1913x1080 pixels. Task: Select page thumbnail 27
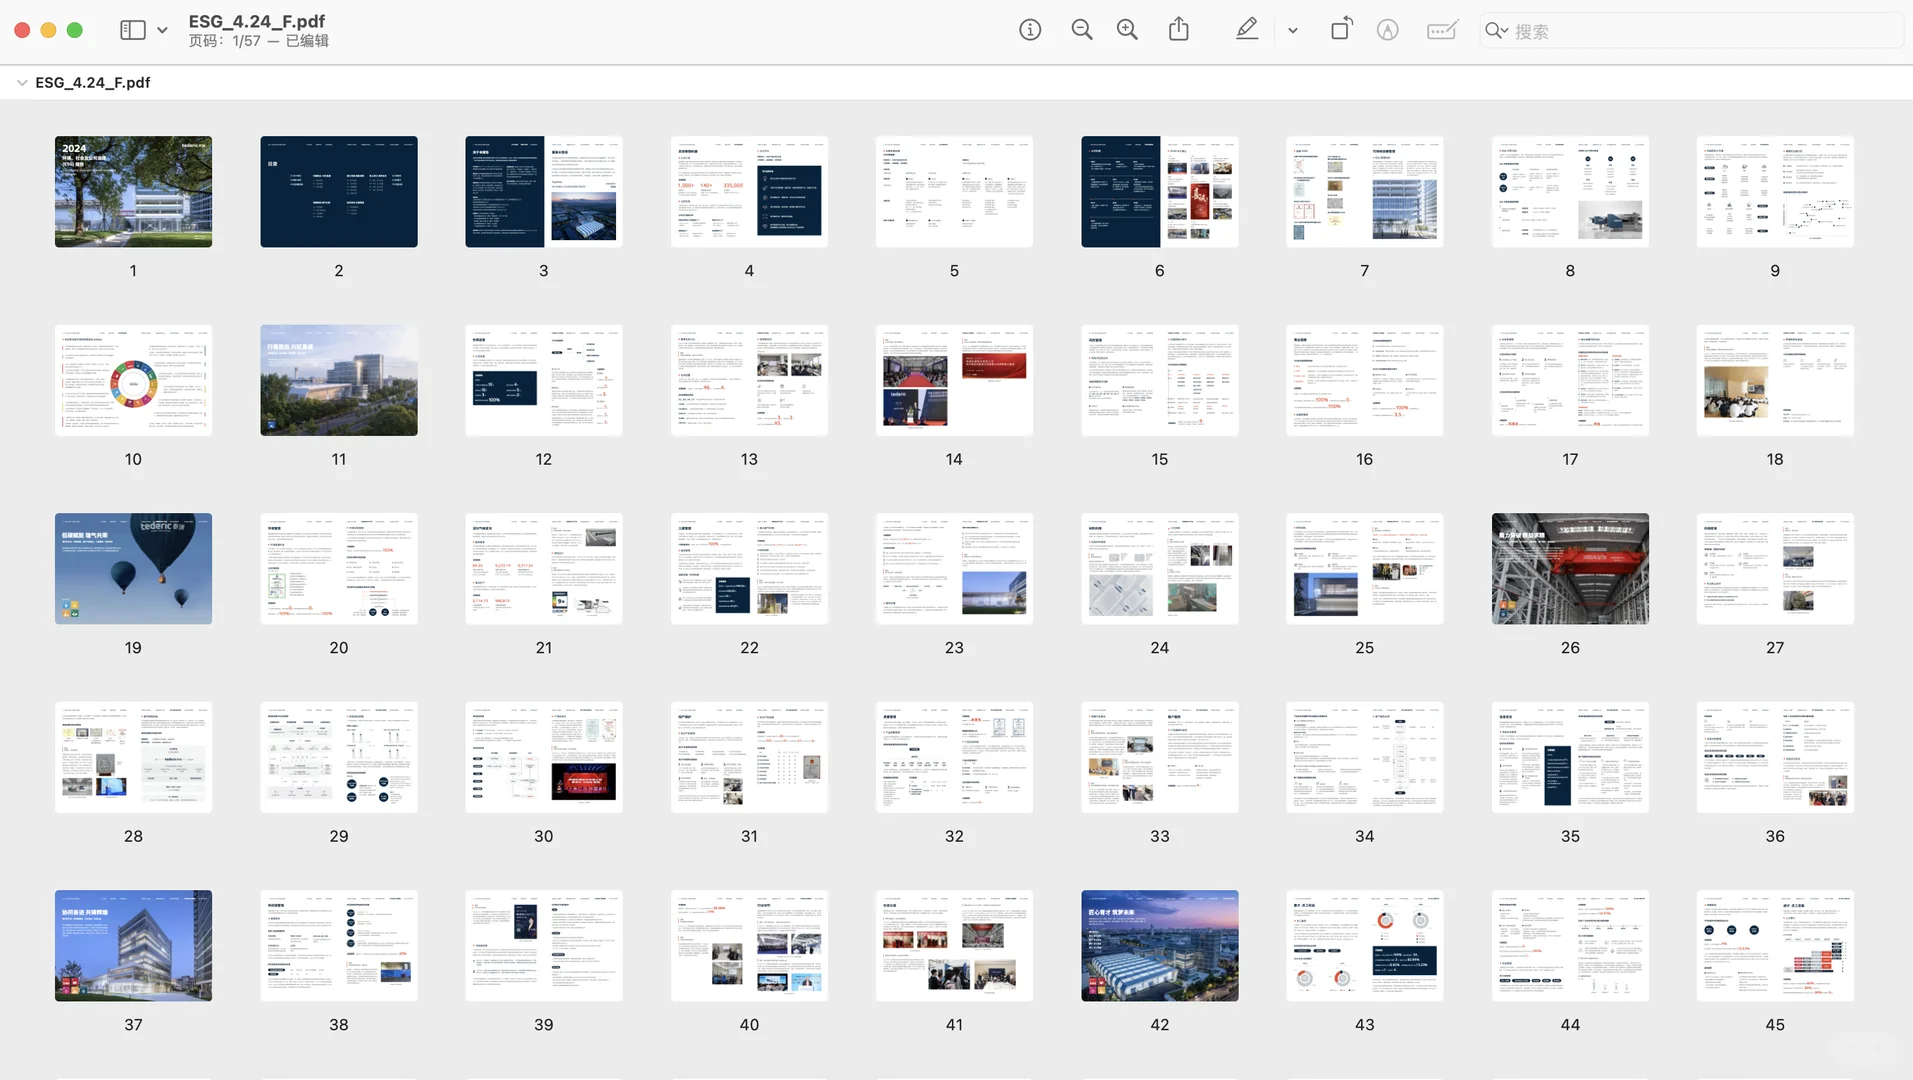point(1775,569)
